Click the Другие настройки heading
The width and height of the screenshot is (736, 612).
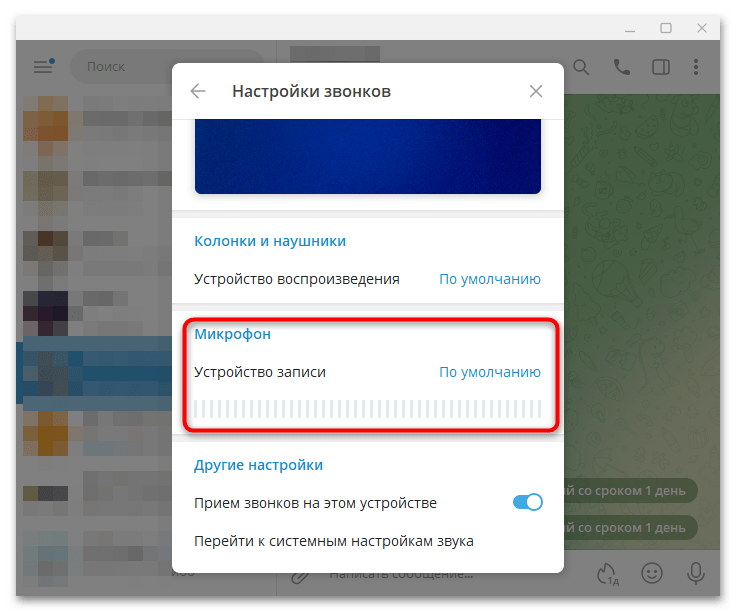click(258, 465)
